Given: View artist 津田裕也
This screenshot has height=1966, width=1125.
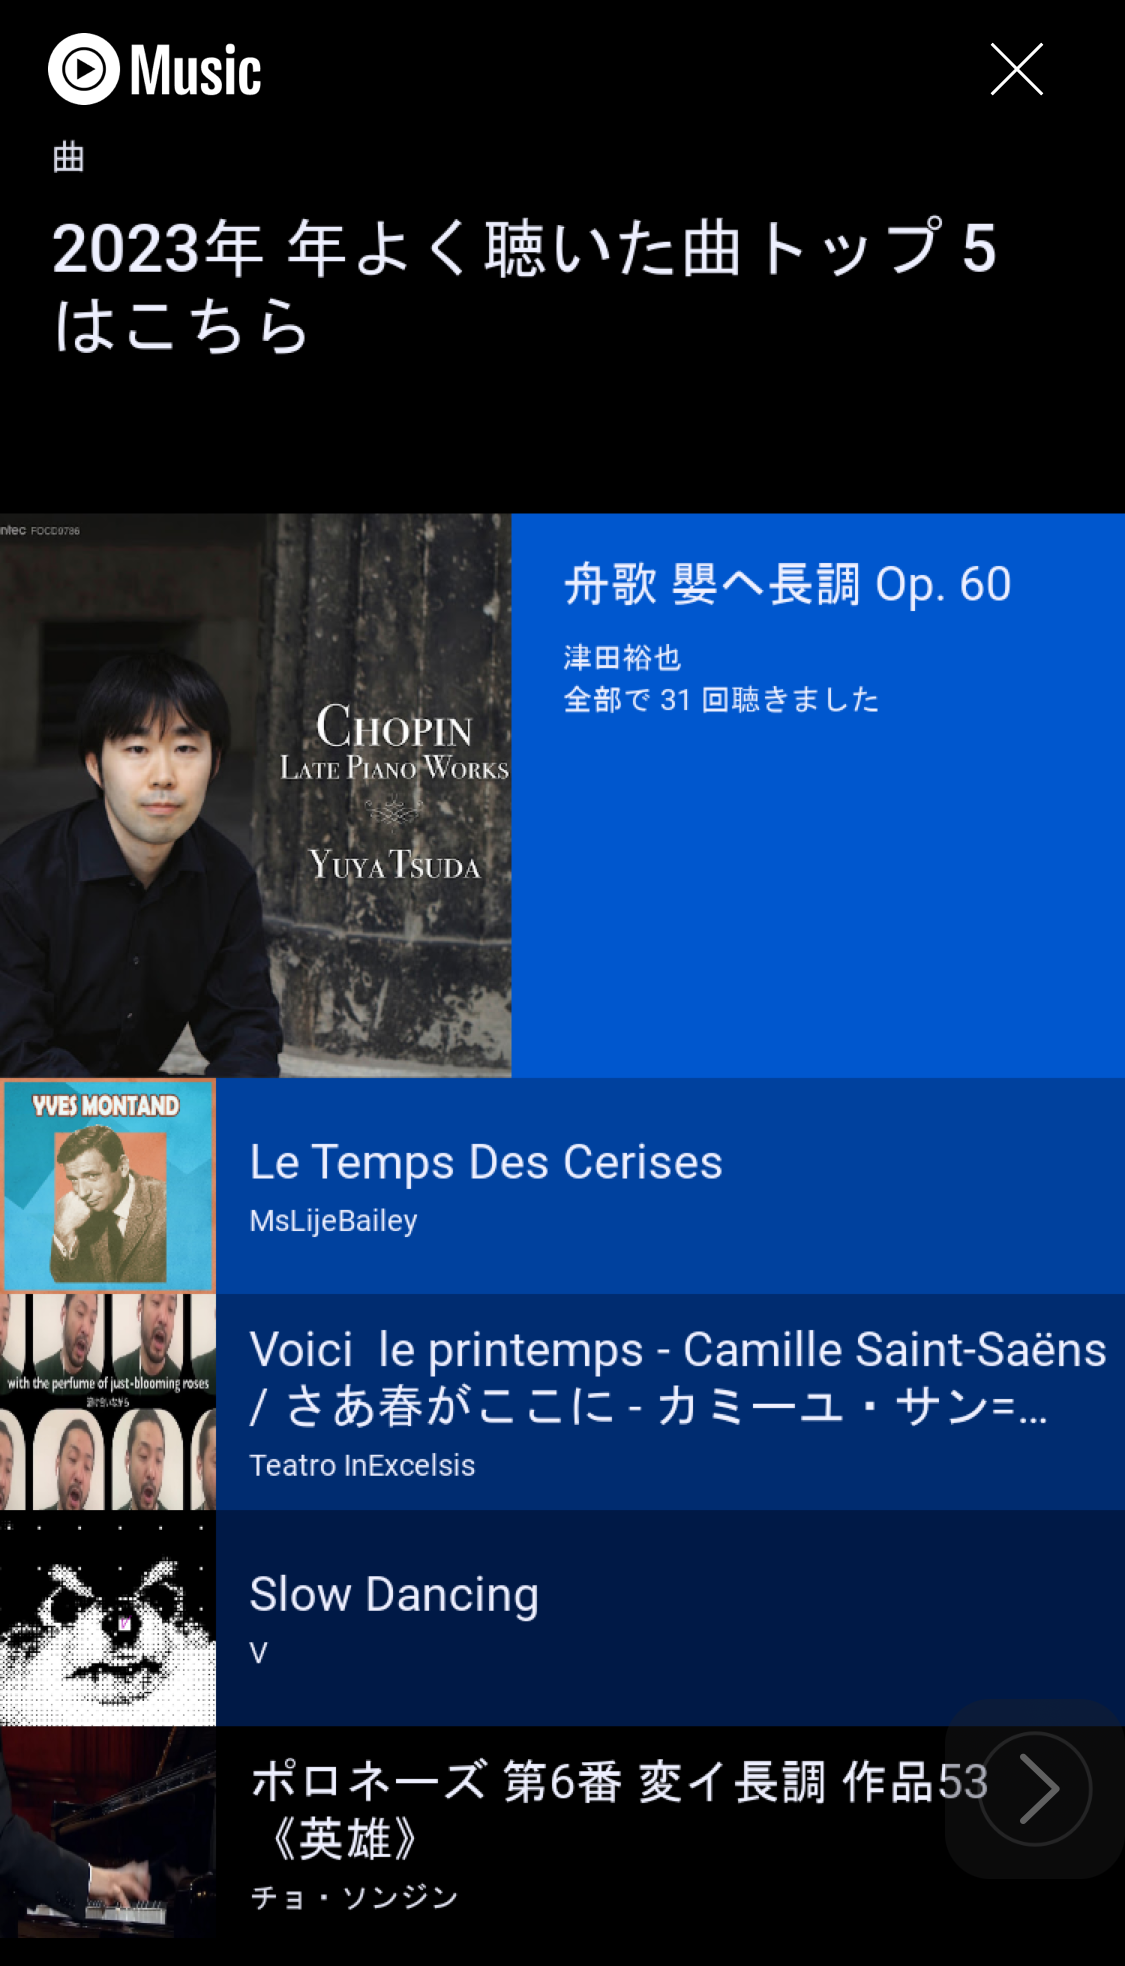Looking at the screenshot, I should click(622, 657).
